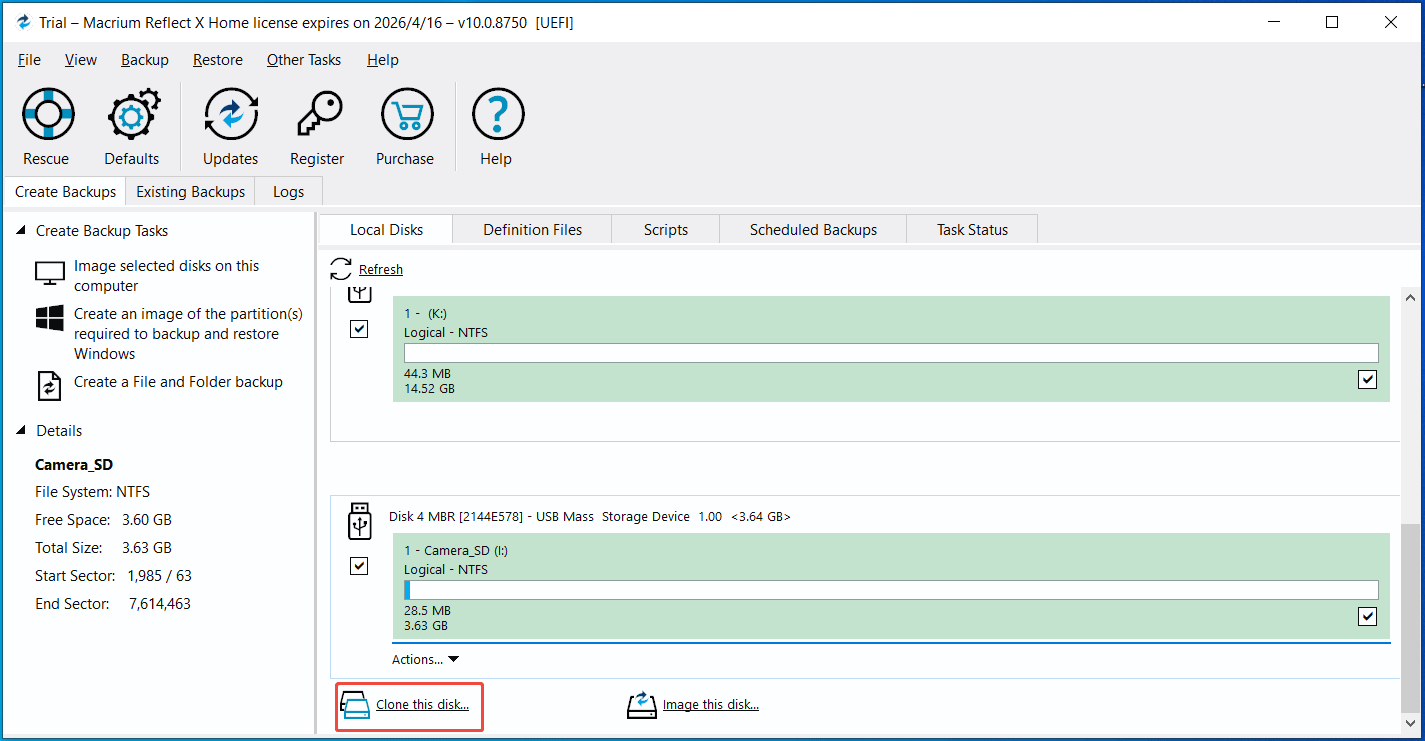1425x741 pixels.
Task: Click the File and Folder backup icon
Action: (49, 385)
